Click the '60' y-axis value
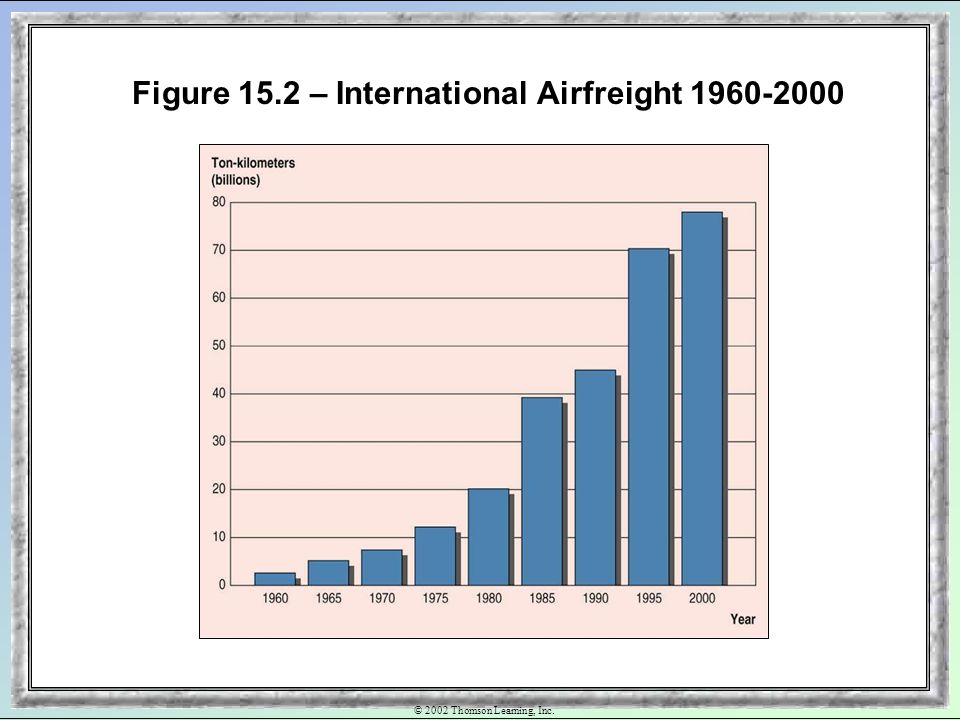 coord(219,298)
